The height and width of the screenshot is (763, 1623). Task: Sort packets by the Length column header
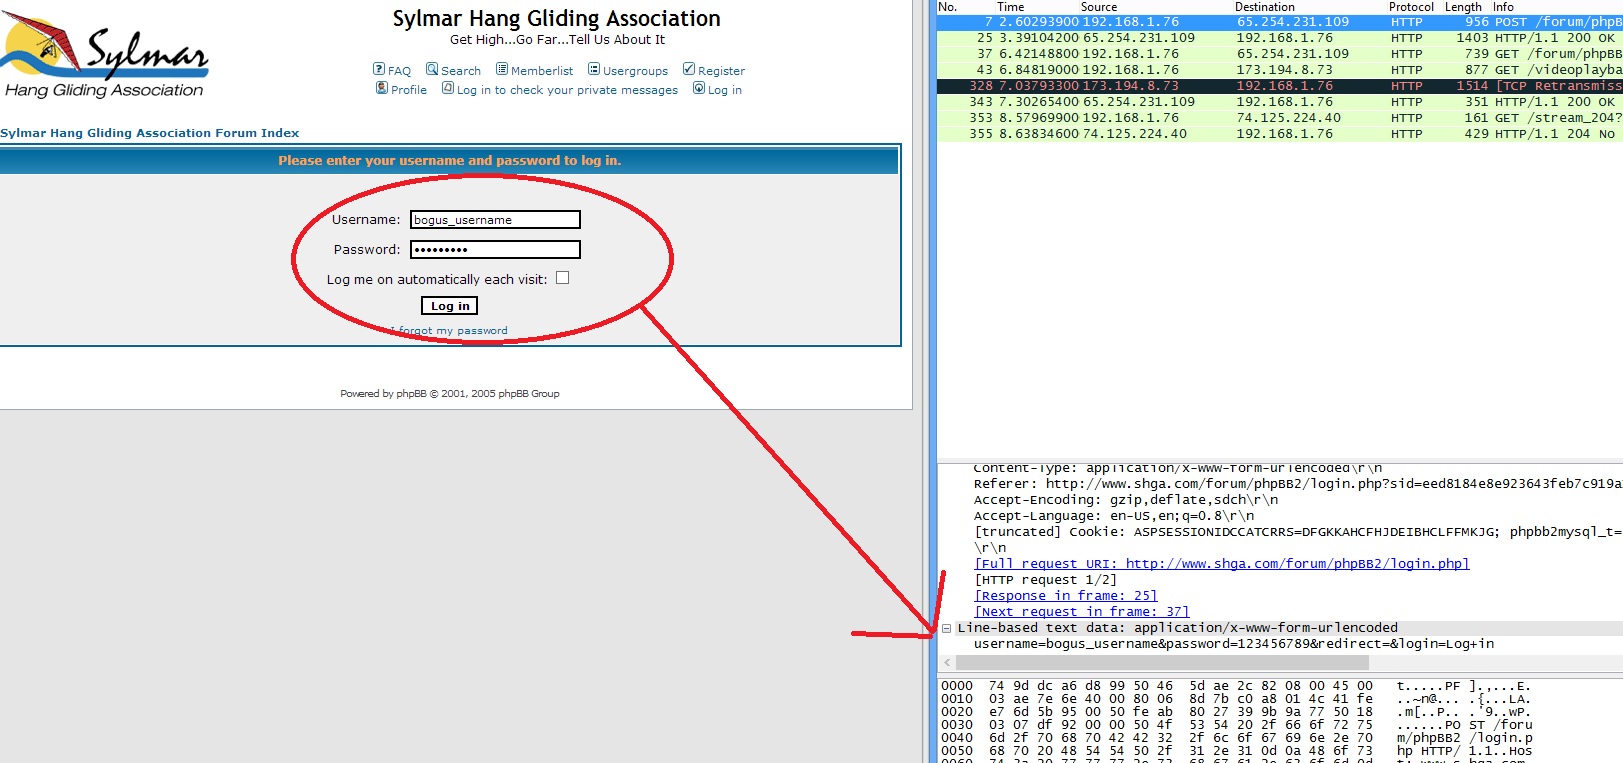(1463, 7)
